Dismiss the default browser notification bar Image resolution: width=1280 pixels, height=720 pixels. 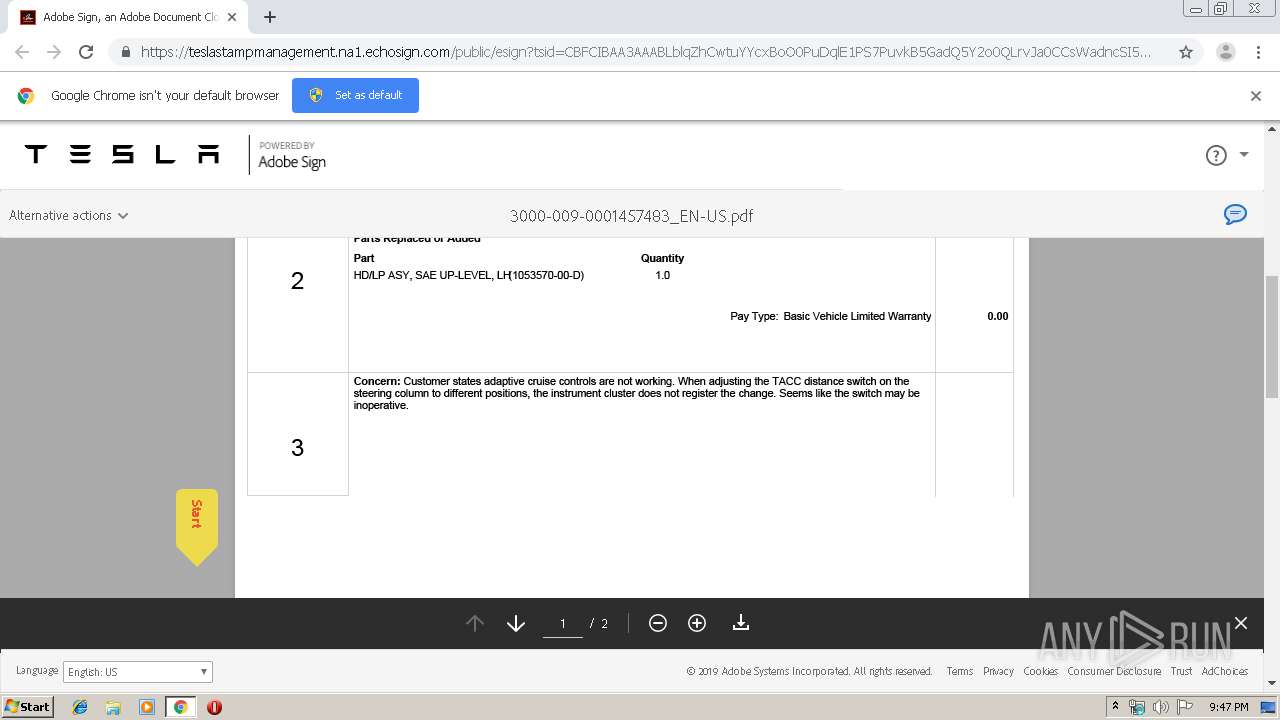pyautogui.click(x=1256, y=96)
